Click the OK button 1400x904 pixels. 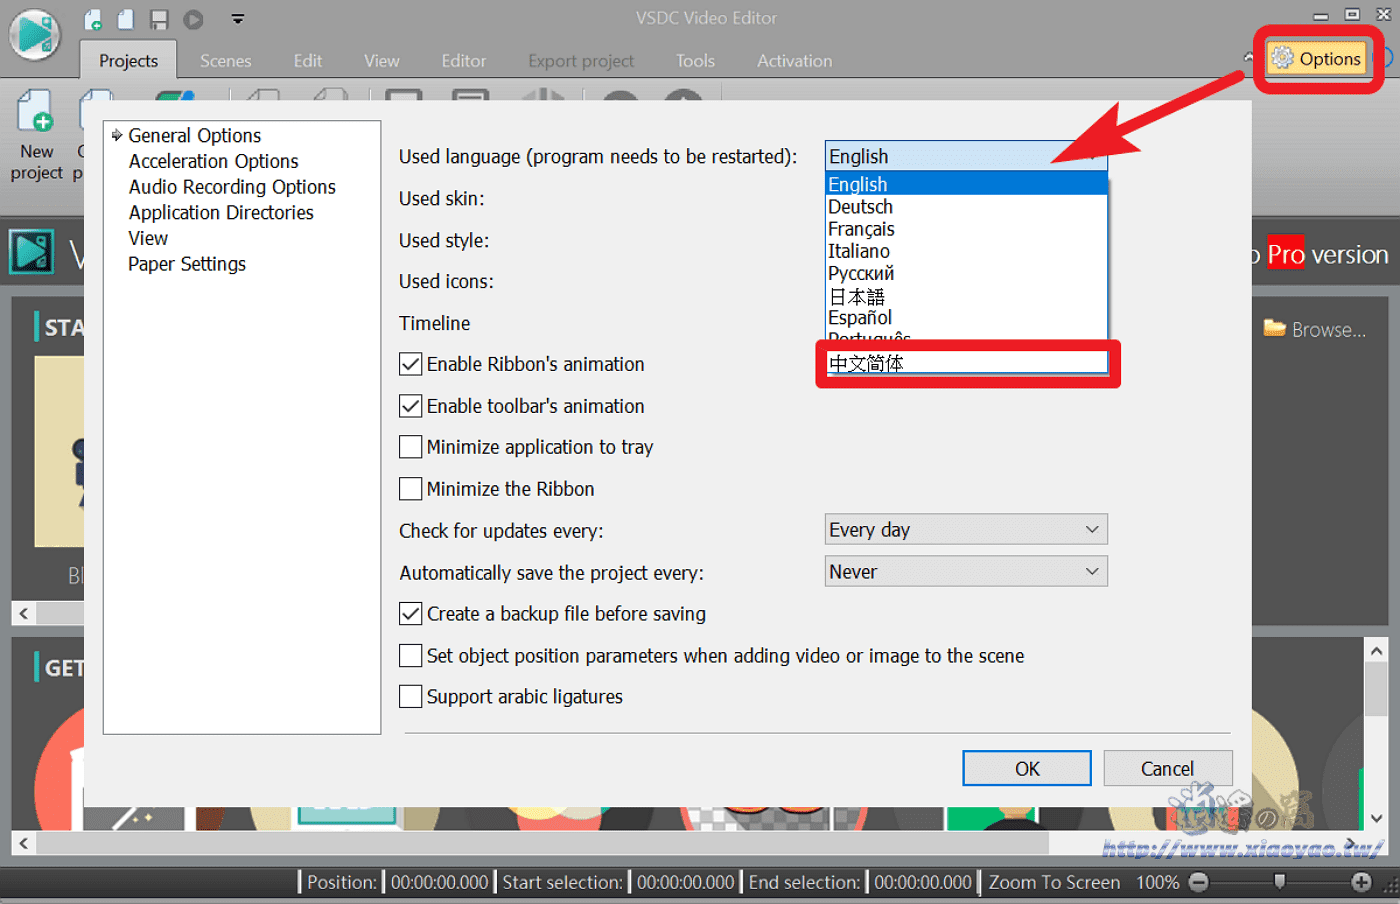1027,769
